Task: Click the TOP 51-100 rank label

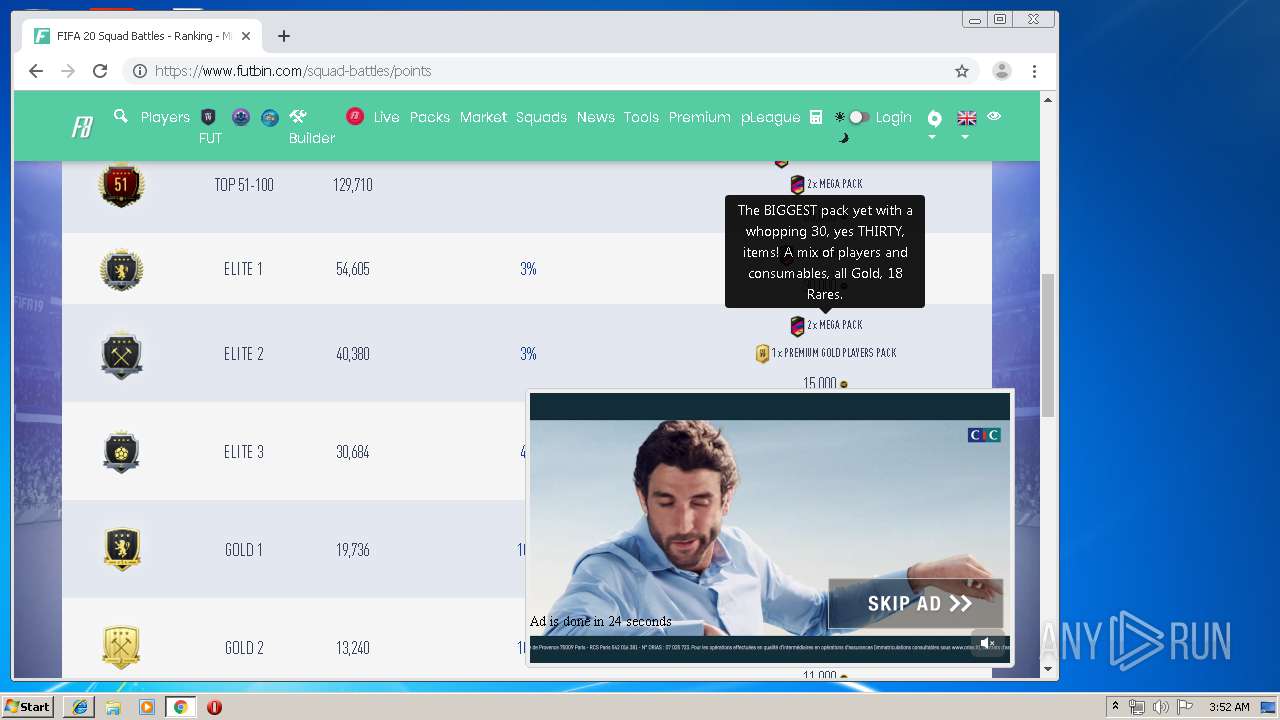Action: 244,185
